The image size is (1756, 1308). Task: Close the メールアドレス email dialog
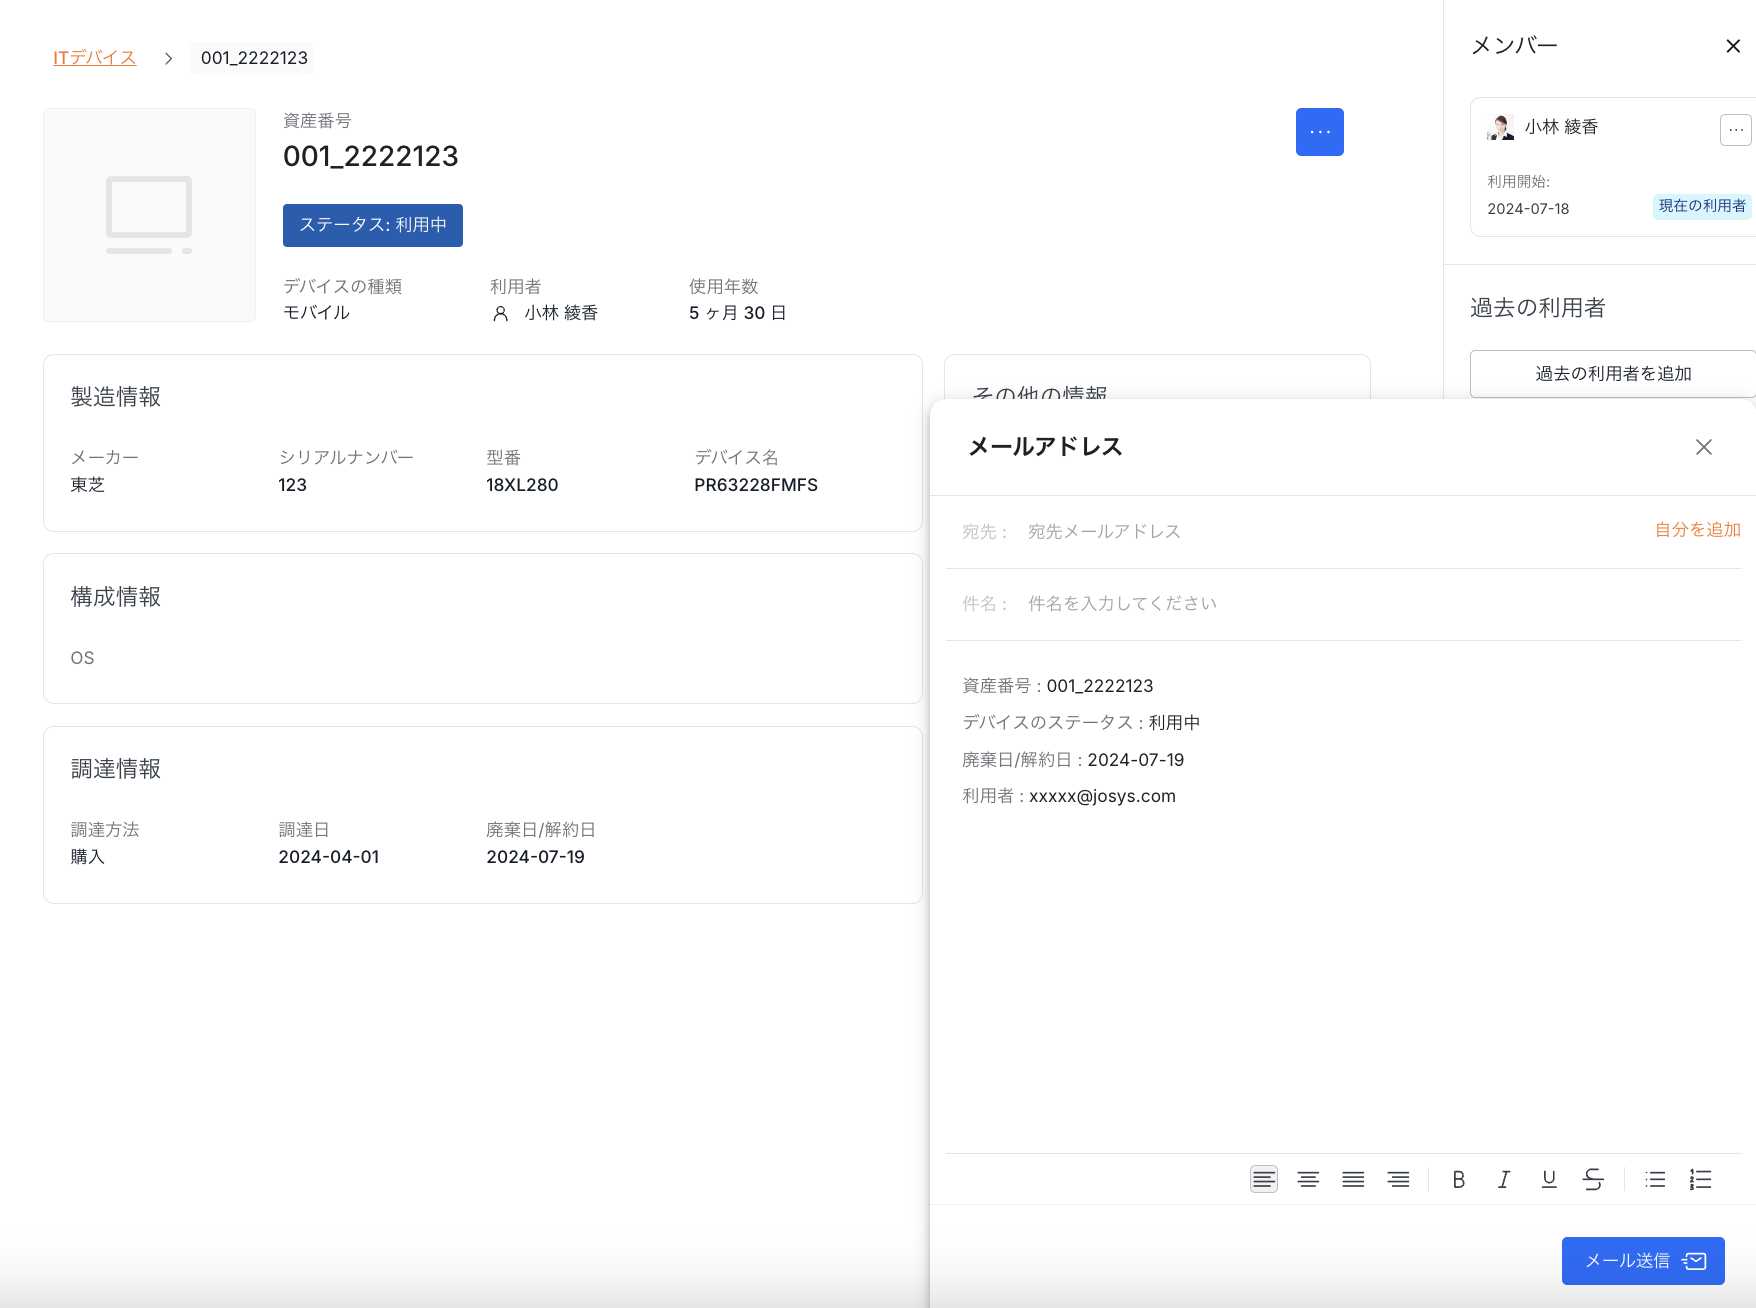coord(1703,447)
